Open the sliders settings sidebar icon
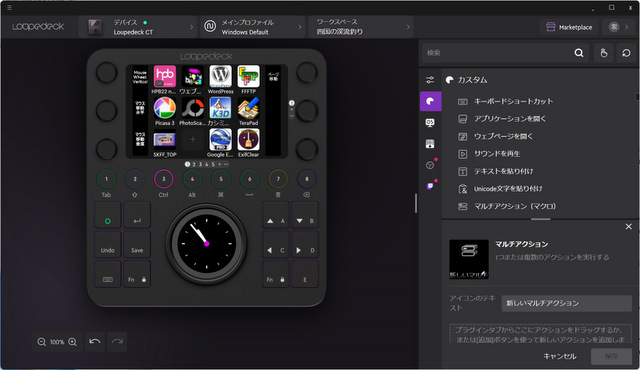640x370 pixels. (x=430, y=80)
